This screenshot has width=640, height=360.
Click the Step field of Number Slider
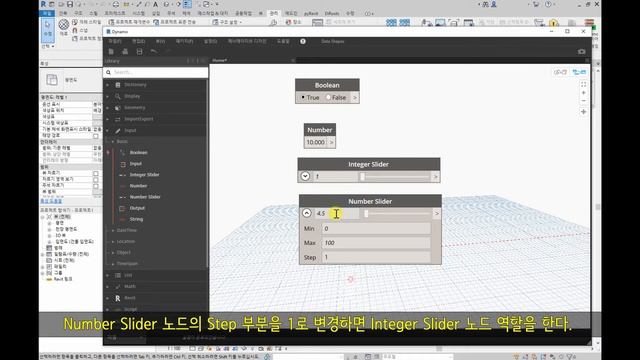376,257
